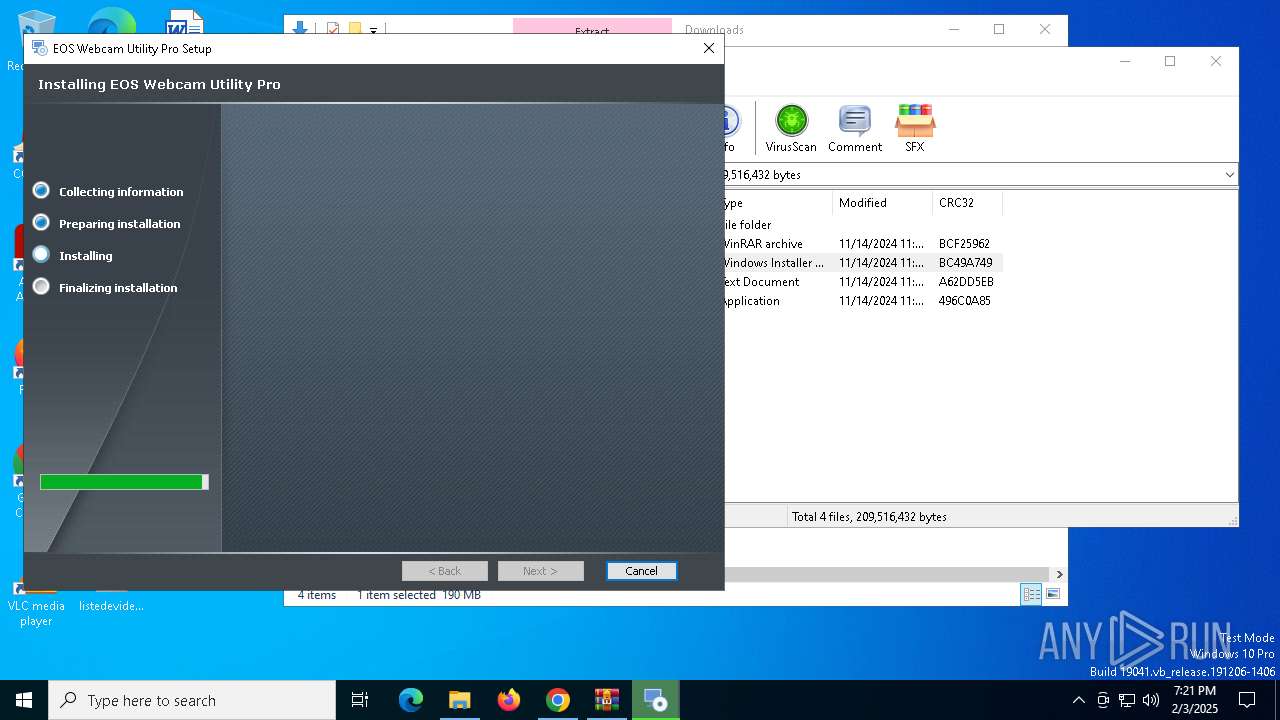Select the Windows Installer row BC49A749
Viewport: 1280px width, 720px height.
tap(862, 263)
